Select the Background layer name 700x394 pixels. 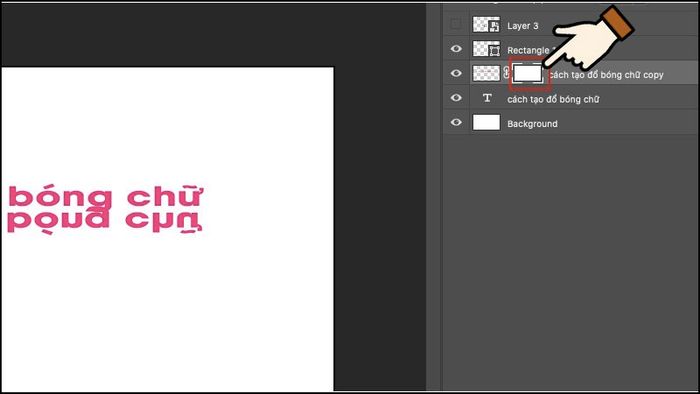(x=532, y=124)
